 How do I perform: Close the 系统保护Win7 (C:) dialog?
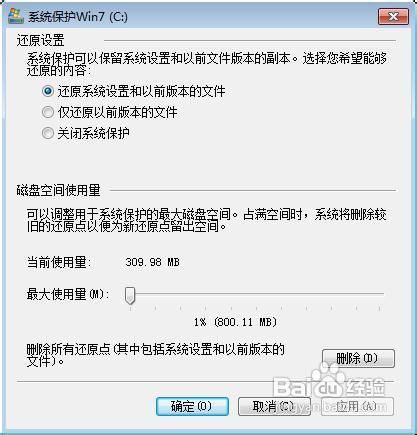393,16
